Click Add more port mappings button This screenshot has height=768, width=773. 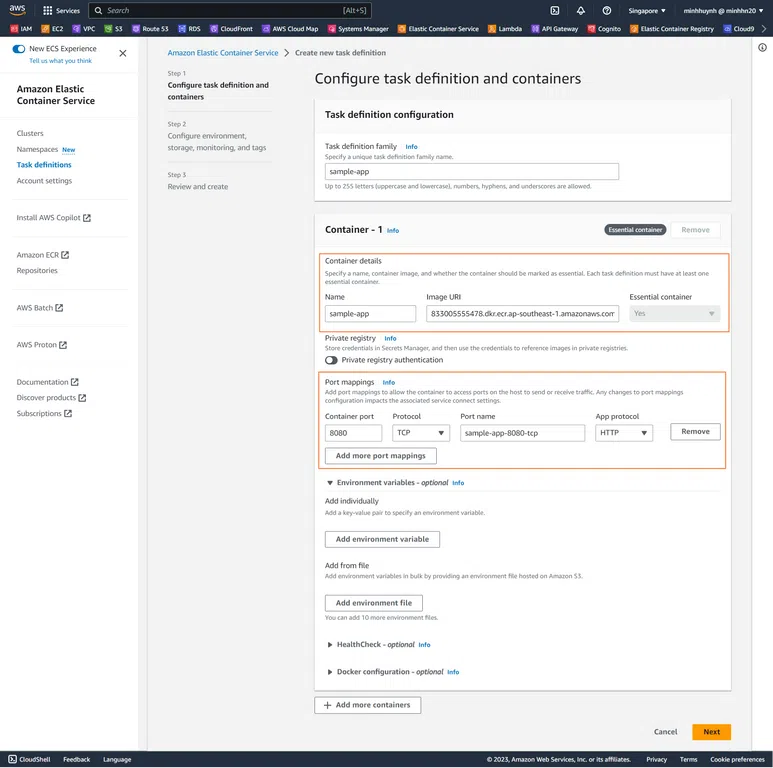point(381,455)
